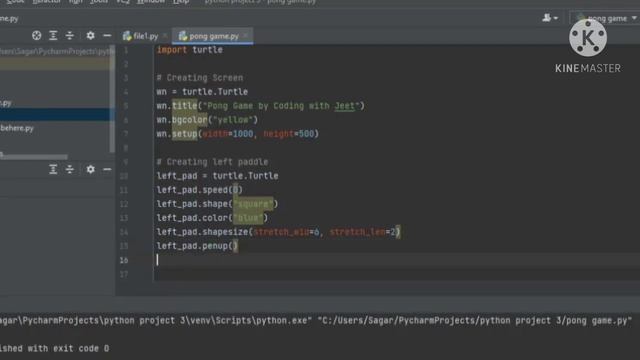Expand all in the top project toolbar
This screenshot has width=640, height=360.
[x=53, y=36]
